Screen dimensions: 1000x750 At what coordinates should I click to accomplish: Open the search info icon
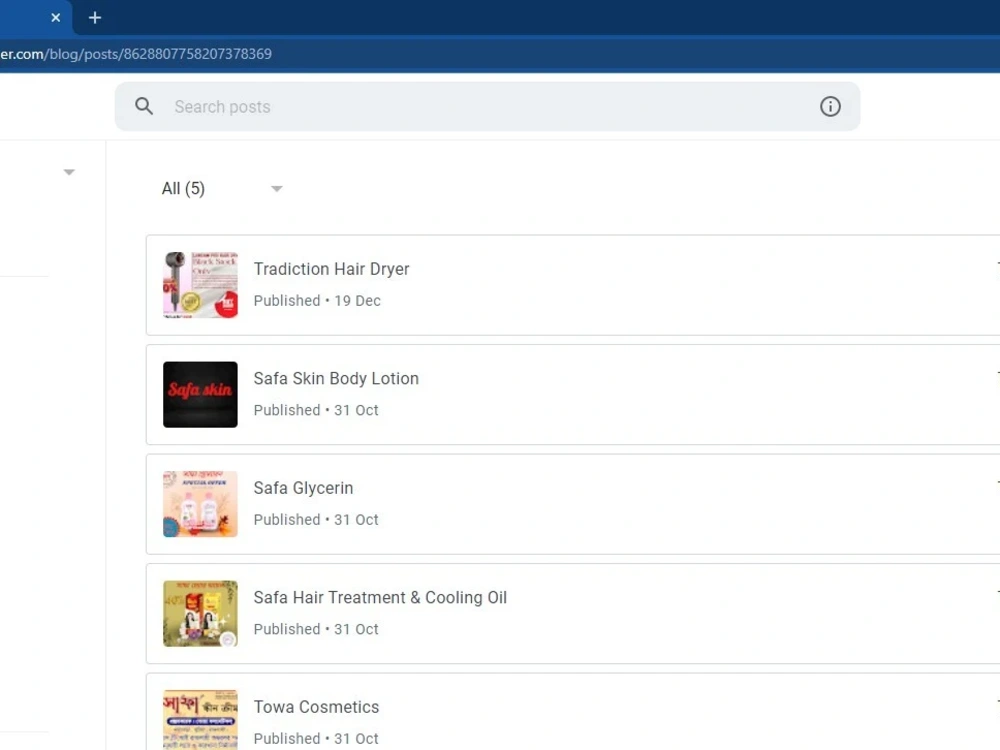tap(830, 106)
